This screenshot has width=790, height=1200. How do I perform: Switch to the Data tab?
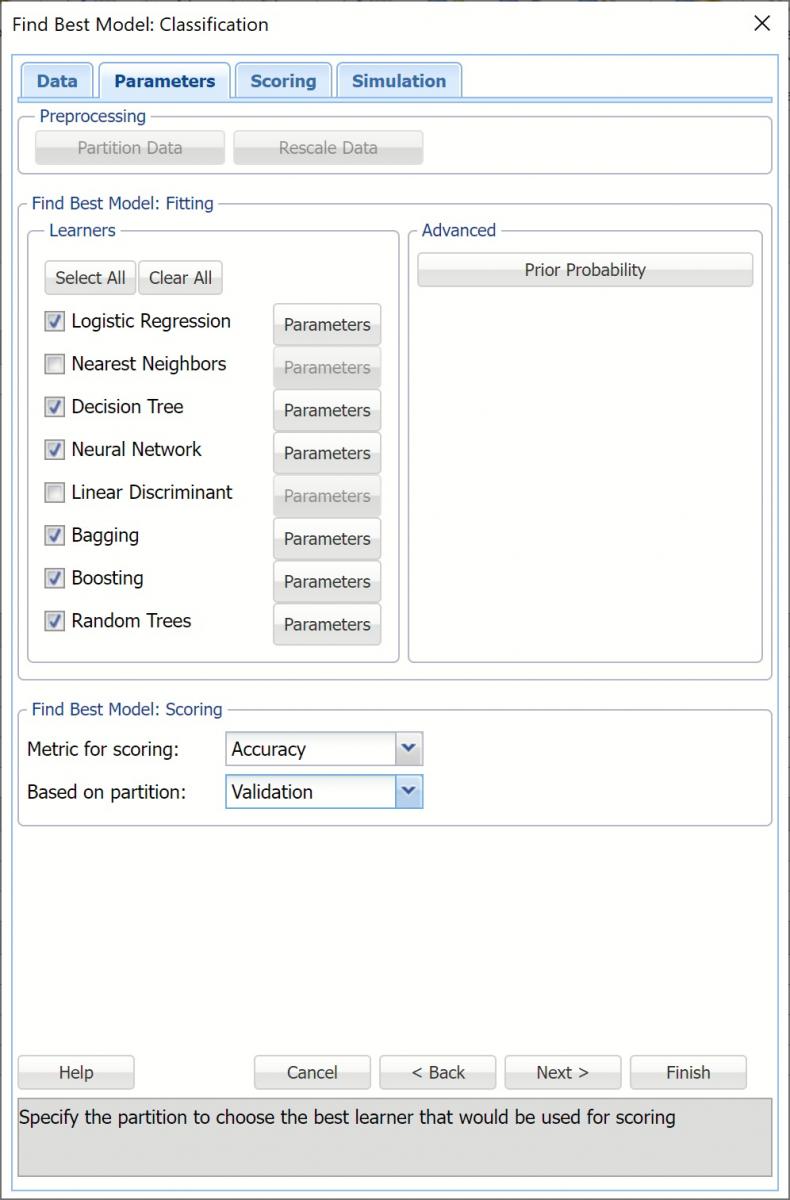[x=57, y=82]
